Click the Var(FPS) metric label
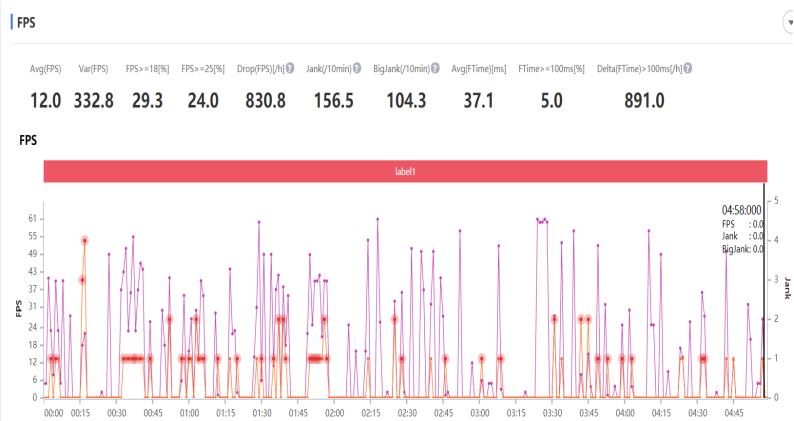The height and width of the screenshot is (421, 794). pos(93,69)
